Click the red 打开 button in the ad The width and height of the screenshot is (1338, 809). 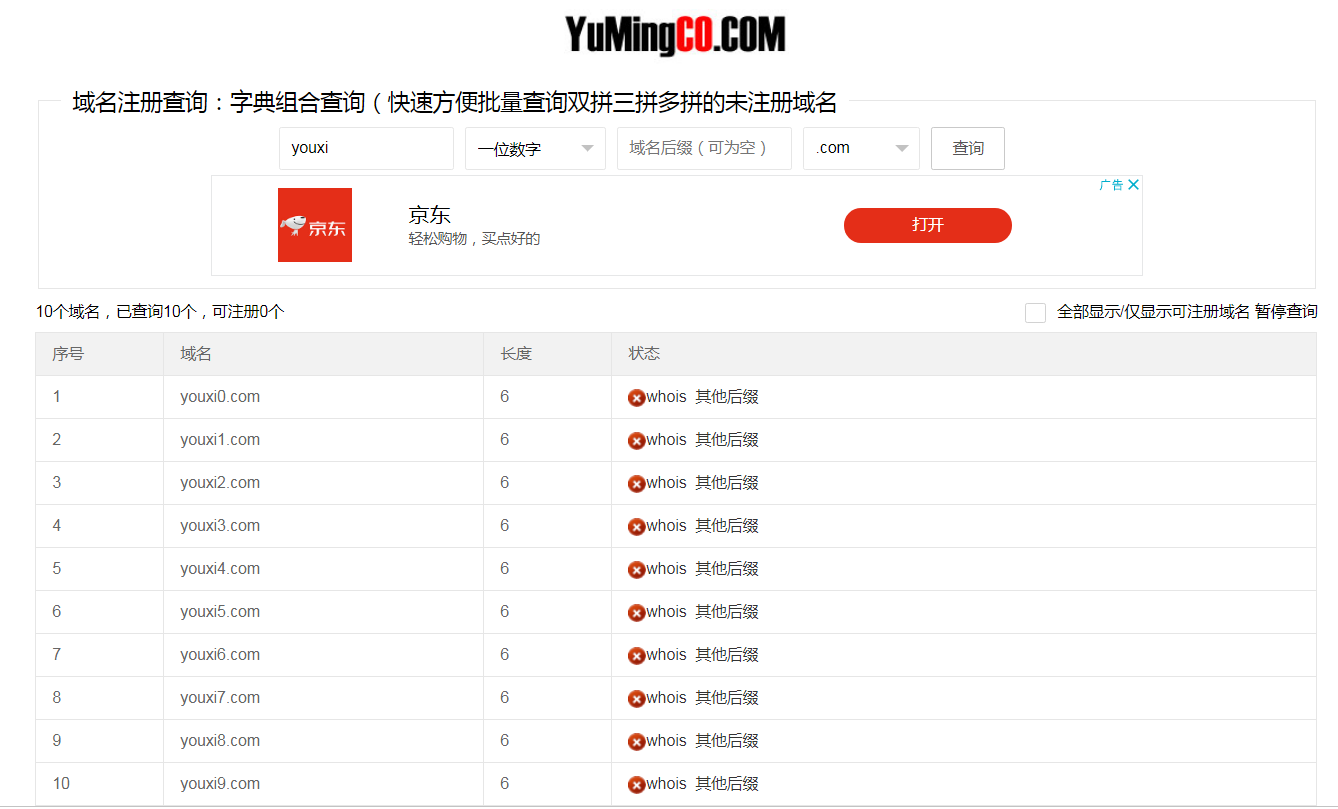[x=928, y=225]
